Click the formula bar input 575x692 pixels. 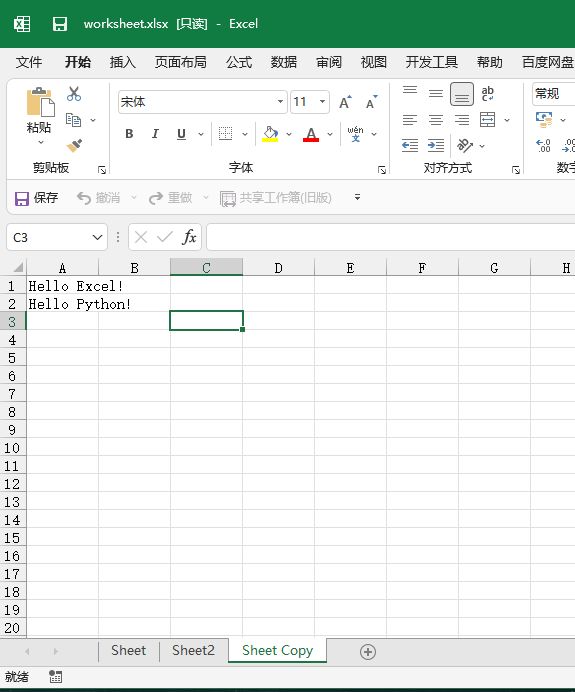(391, 237)
